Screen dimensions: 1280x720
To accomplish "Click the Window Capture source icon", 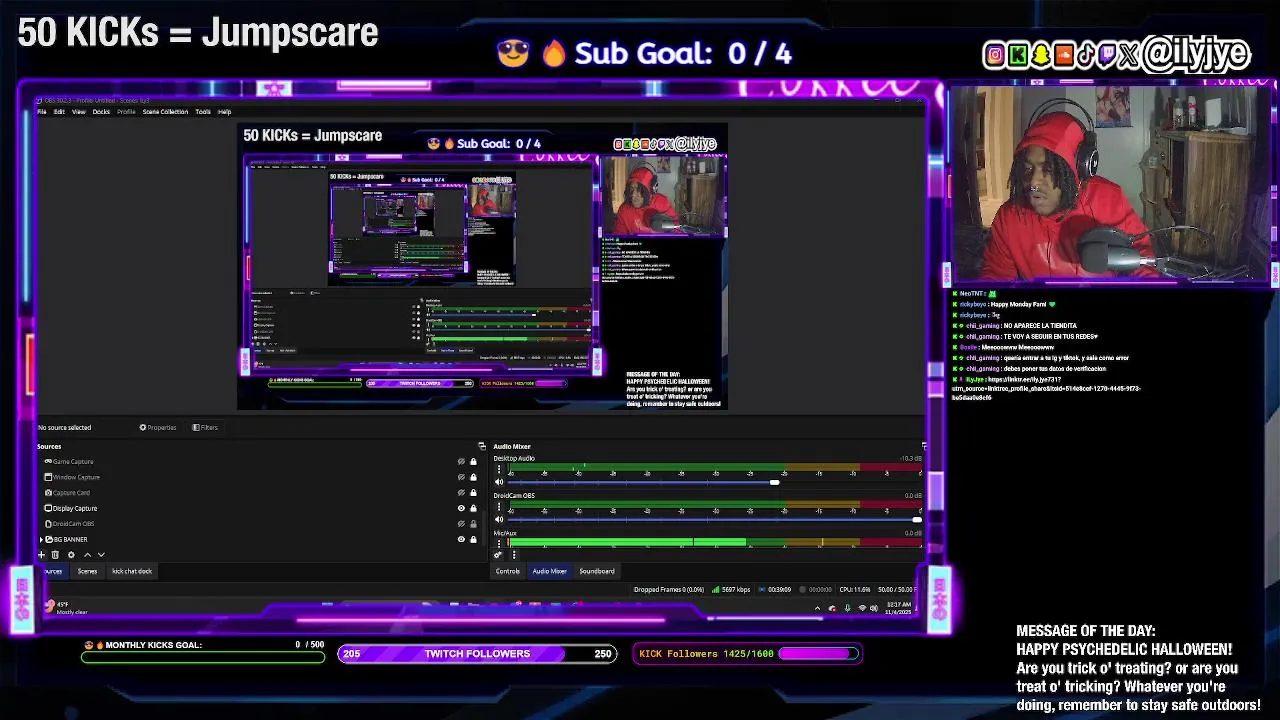I will coord(48,477).
